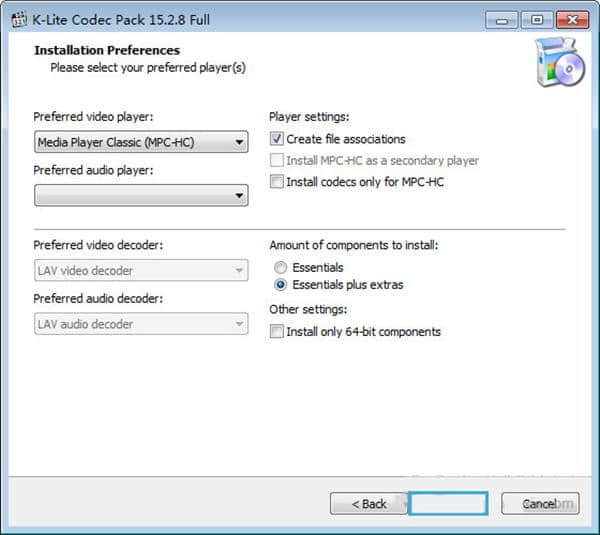Choose the Essentials plus extras radio button
This screenshot has width=600, height=535.
click(x=280, y=285)
